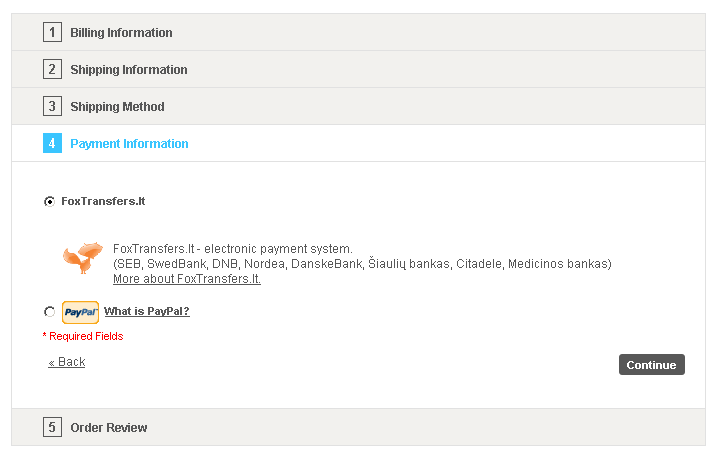Expand the Shipping Method section
The height and width of the screenshot is (460, 715).
pyautogui.click(x=358, y=106)
